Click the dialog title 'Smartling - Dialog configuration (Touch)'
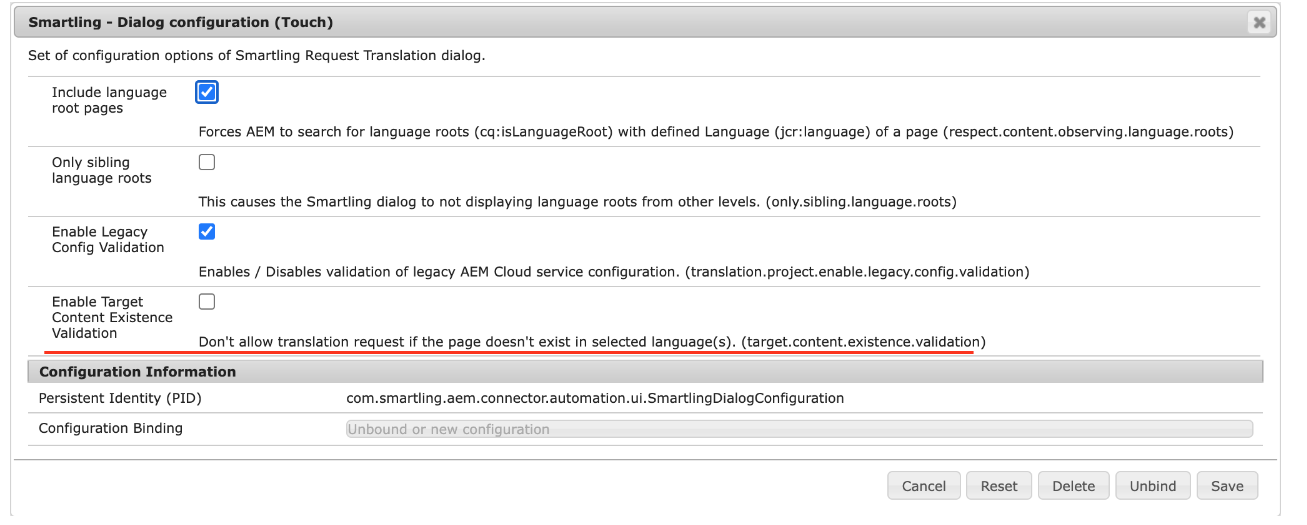 181,22
